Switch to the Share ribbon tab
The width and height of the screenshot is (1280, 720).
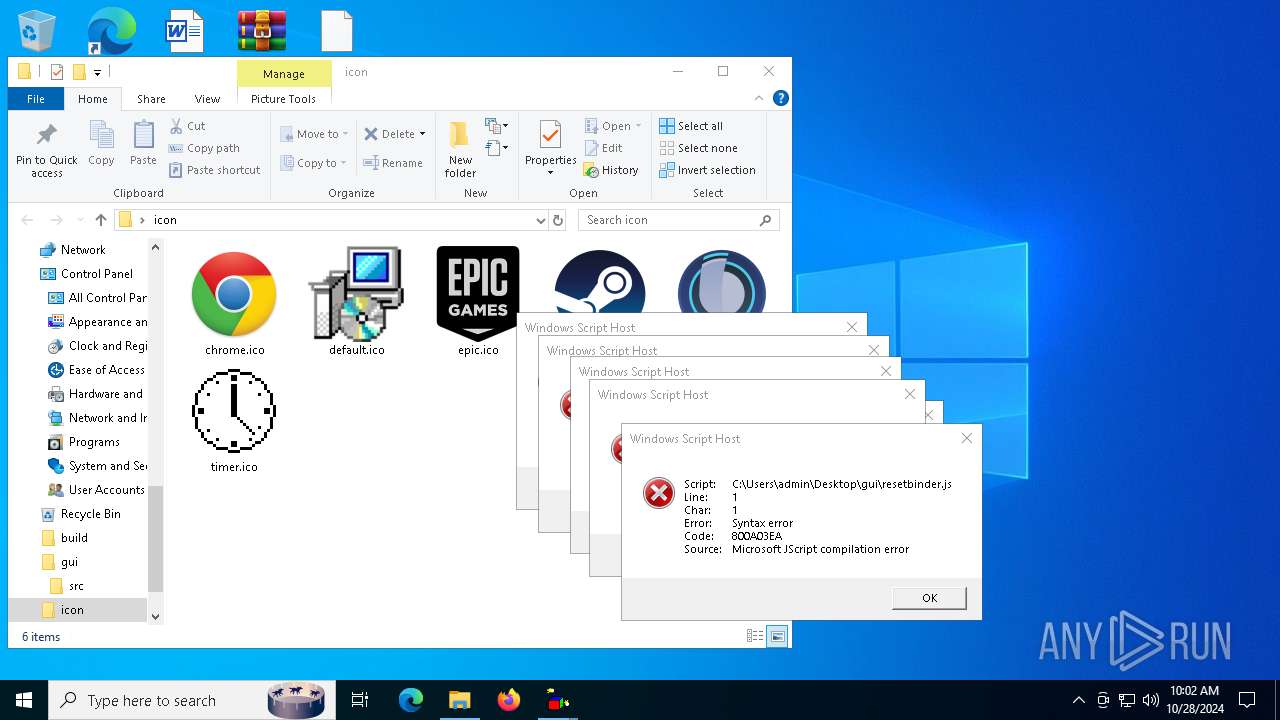pos(151,99)
